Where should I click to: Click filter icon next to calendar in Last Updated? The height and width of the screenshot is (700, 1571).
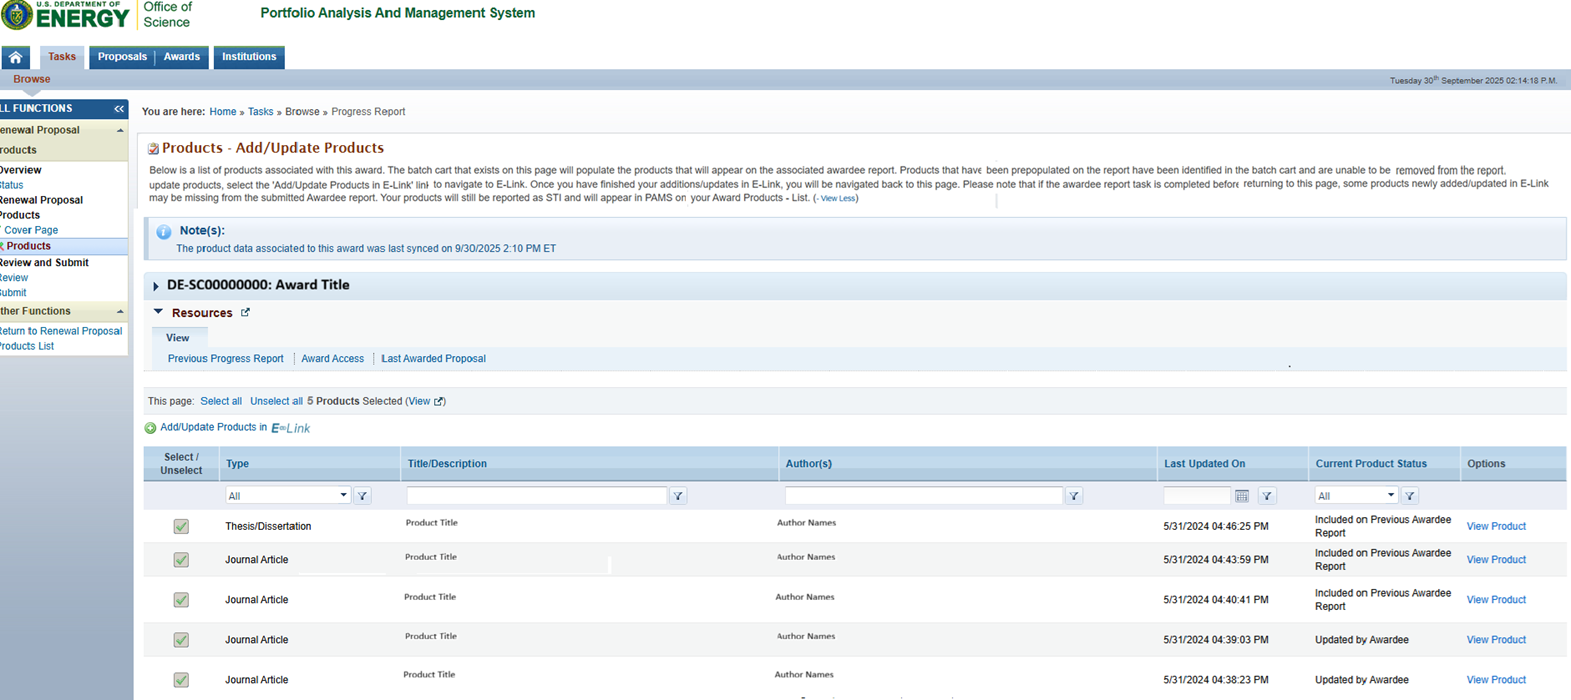pyautogui.click(x=1267, y=496)
